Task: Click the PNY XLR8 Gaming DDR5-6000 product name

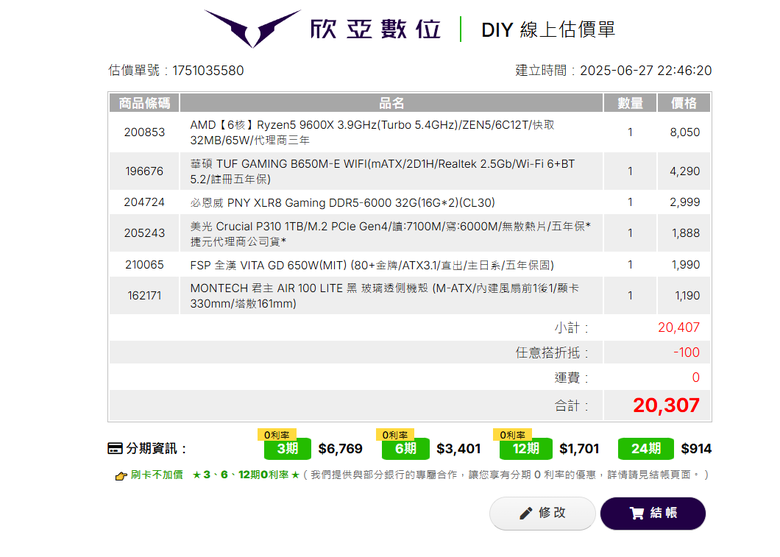Action: 343,202
